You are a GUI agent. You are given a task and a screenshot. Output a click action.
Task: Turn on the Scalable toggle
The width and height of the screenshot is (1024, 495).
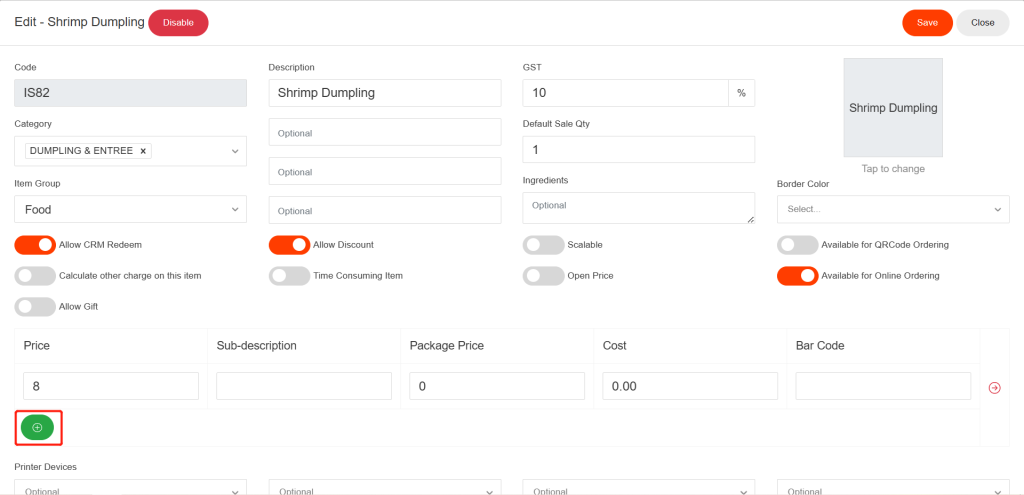[543, 245]
